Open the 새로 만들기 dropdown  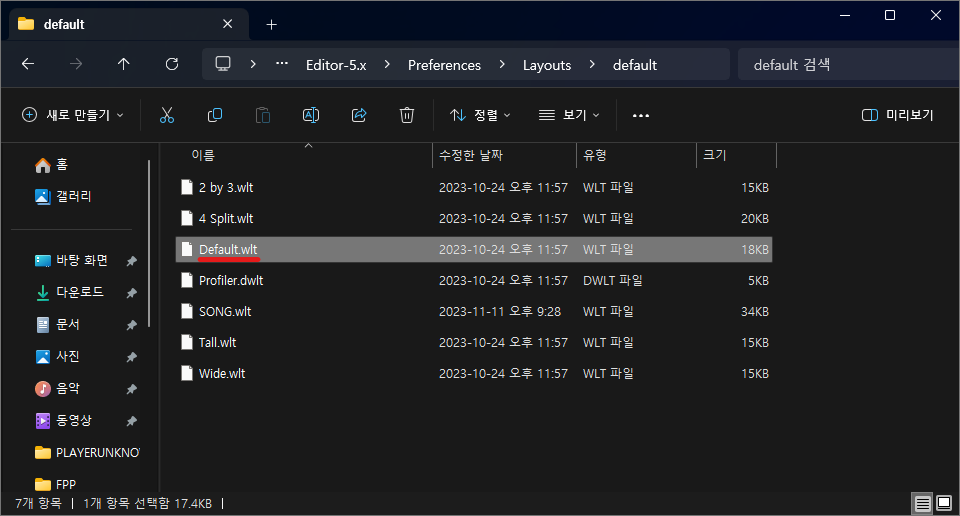click(73, 115)
